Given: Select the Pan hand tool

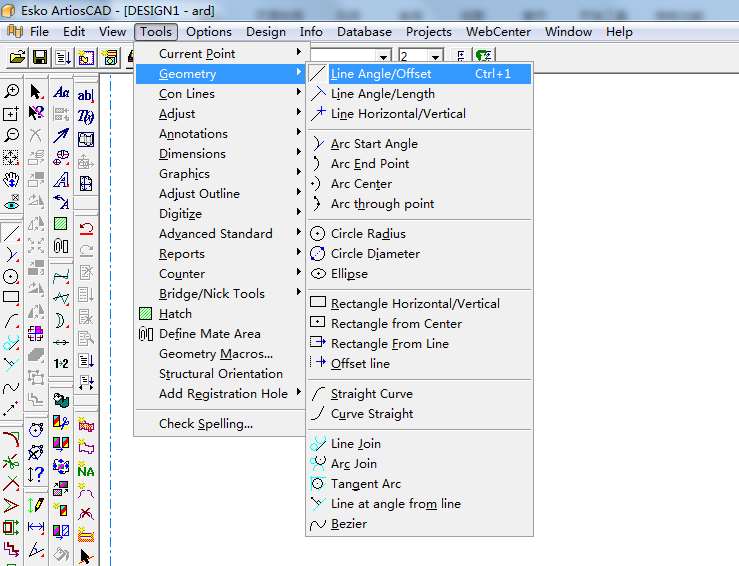Looking at the screenshot, I should tap(11, 179).
